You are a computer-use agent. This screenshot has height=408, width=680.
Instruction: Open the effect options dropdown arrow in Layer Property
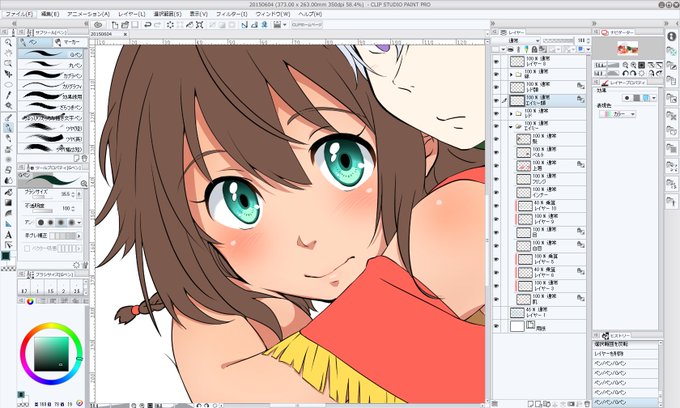pyautogui.click(x=654, y=98)
